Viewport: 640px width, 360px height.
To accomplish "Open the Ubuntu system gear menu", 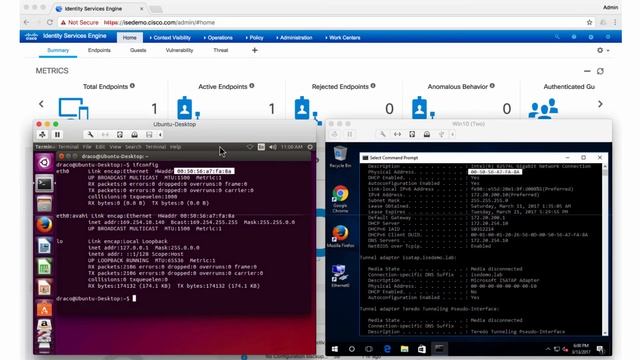I will point(310,147).
